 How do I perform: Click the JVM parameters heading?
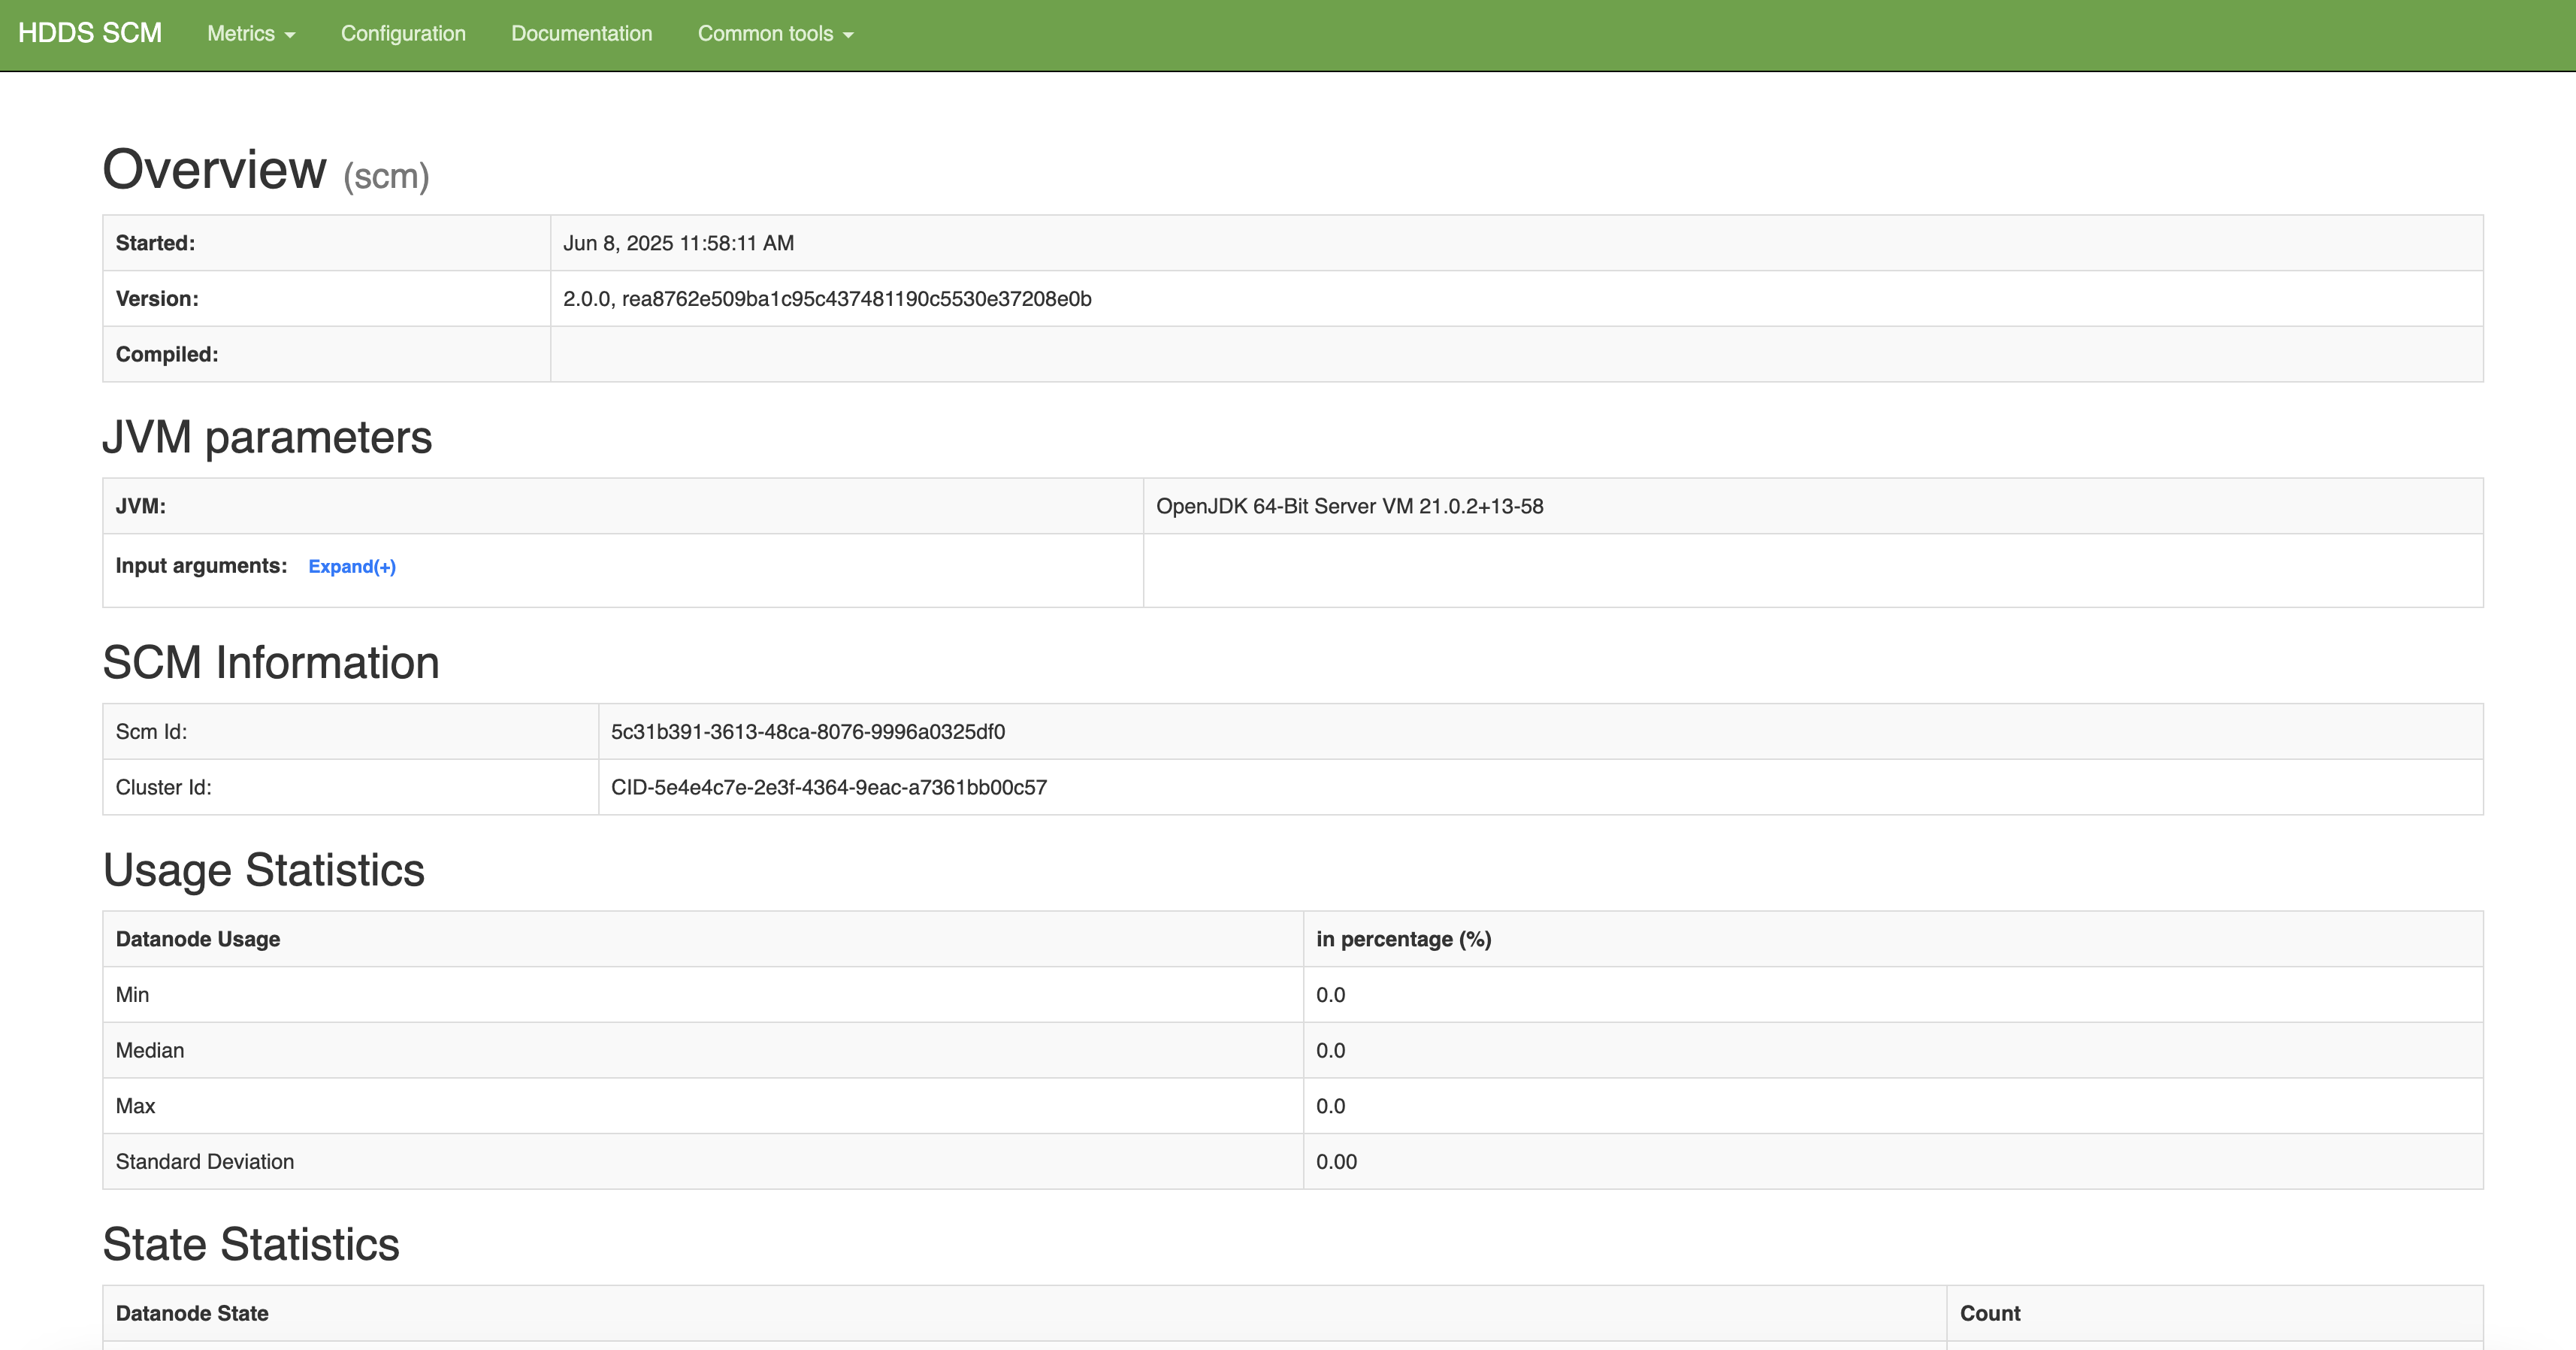point(267,437)
